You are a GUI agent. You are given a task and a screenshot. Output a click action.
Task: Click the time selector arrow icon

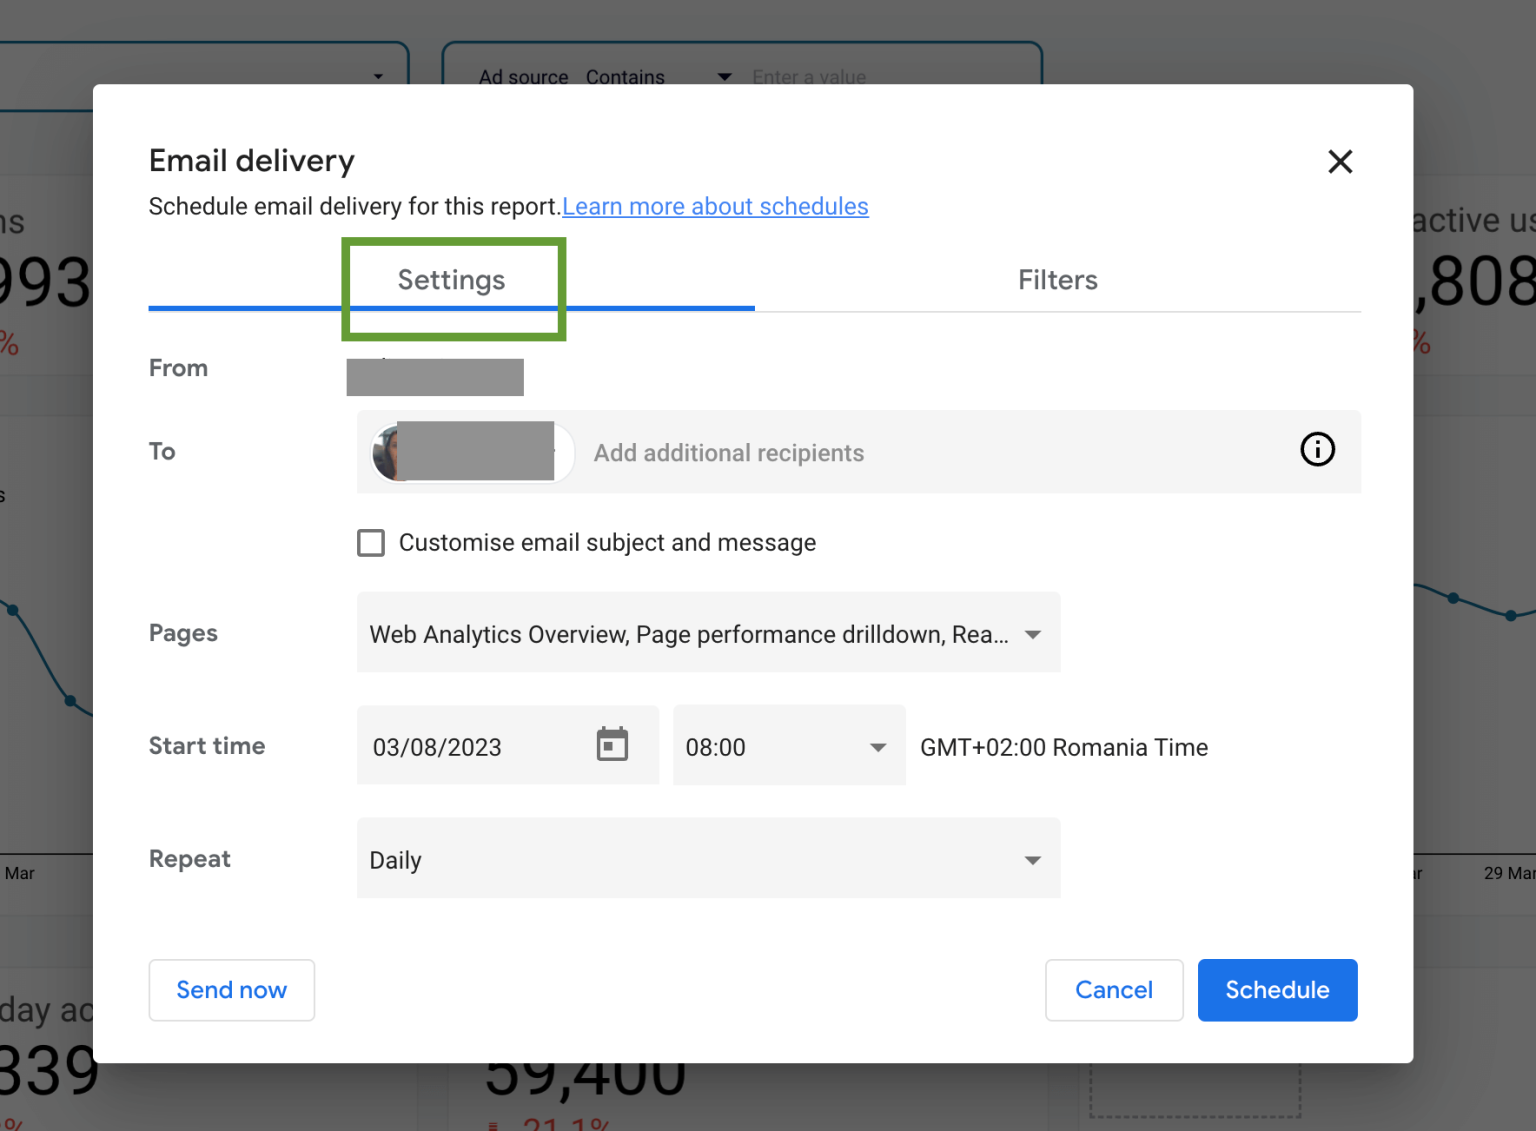(878, 747)
